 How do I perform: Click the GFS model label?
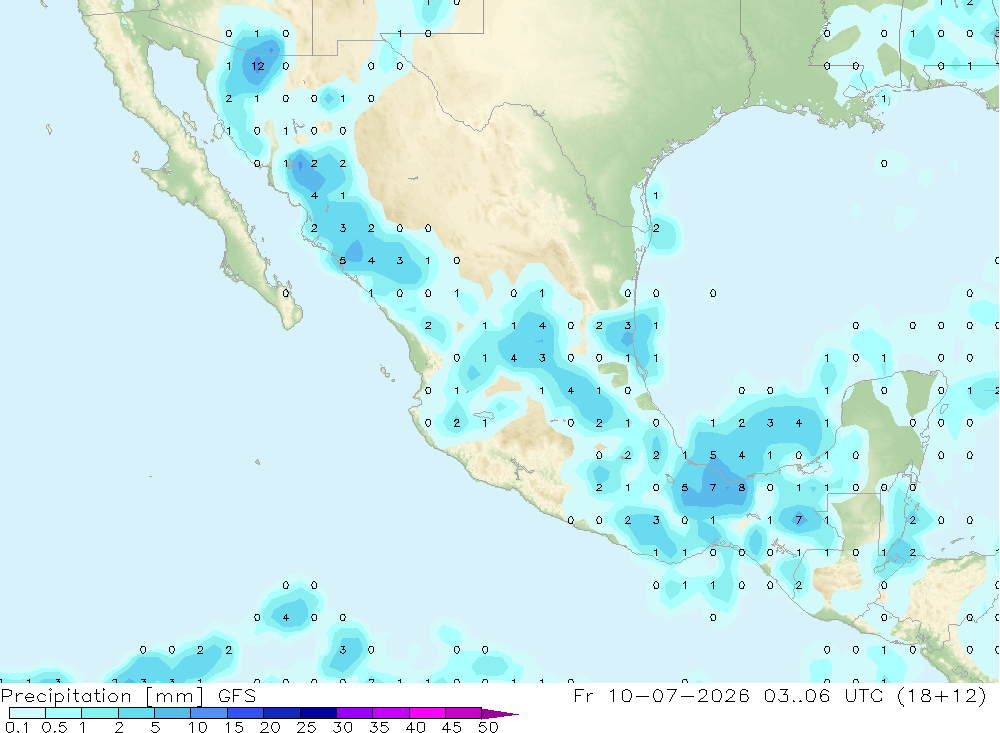click(237, 695)
